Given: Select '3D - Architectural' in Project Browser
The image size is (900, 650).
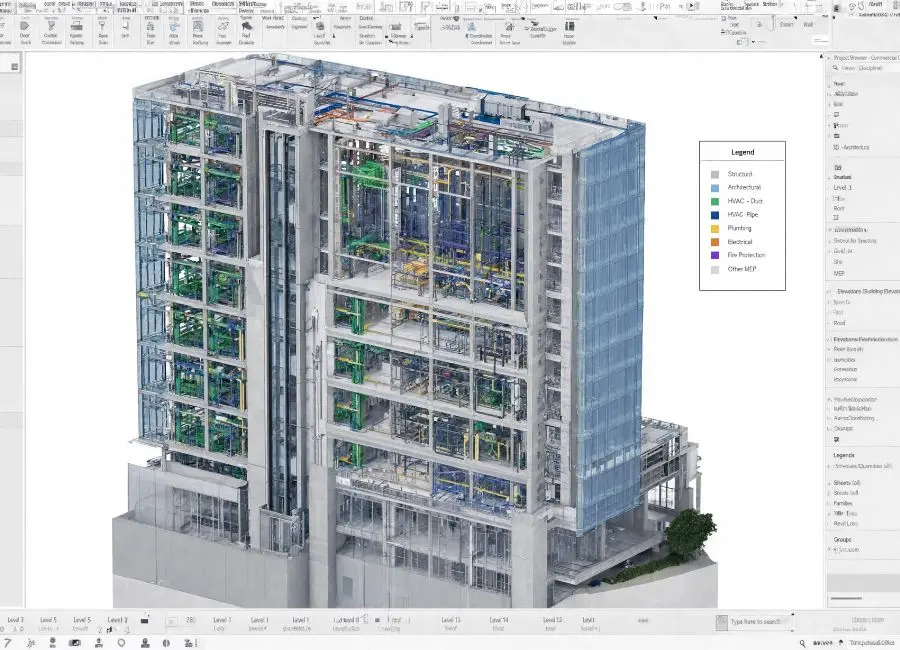Looking at the screenshot, I should tap(851, 148).
